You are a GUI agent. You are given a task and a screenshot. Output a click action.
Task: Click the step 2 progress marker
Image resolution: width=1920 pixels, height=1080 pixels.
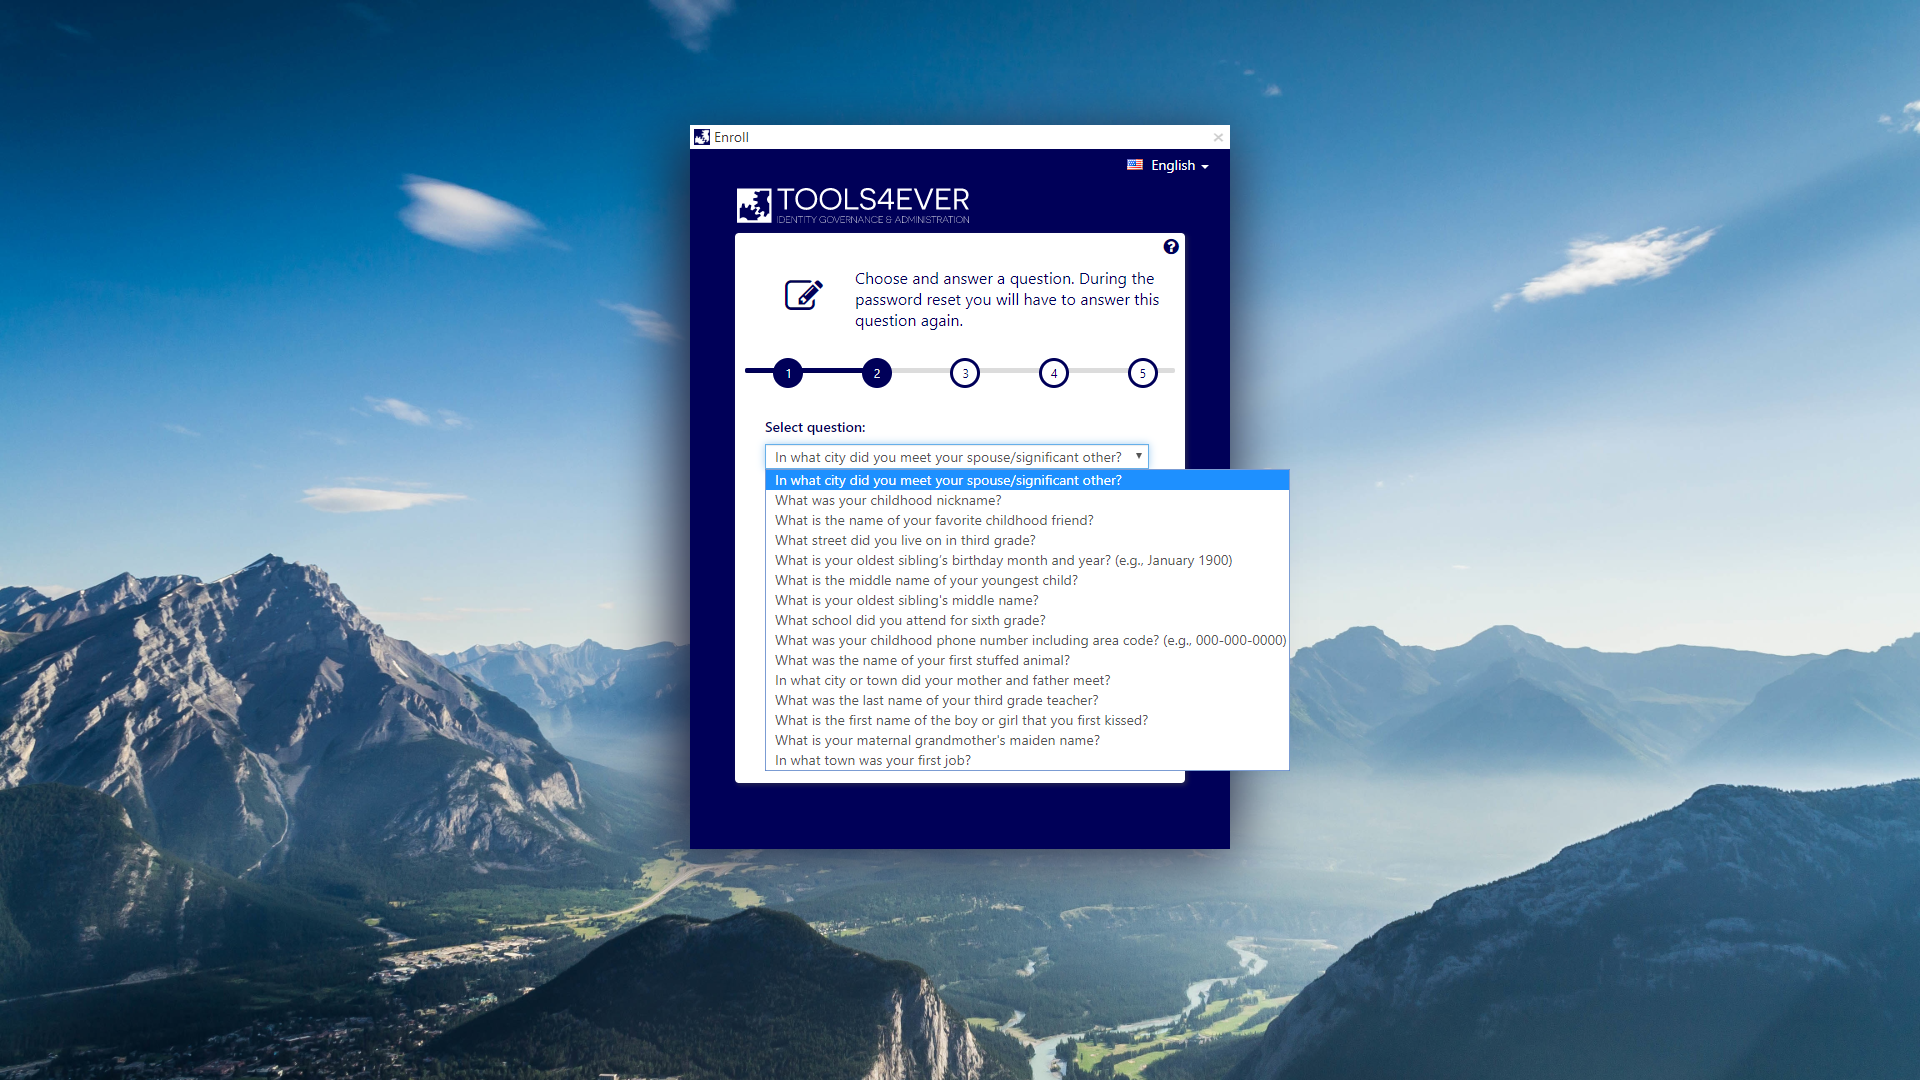click(877, 373)
